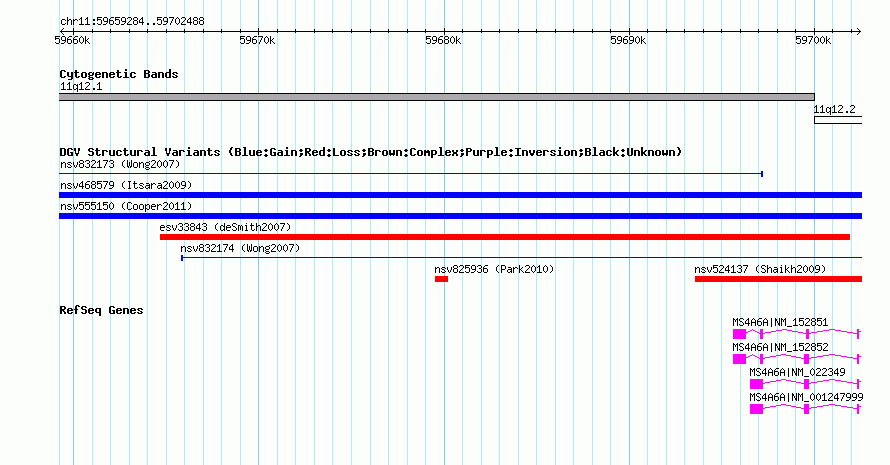Click the thick blue nsv468579 gain bar
The width and height of the screenshot is (890, 465).
[x=460, y=195]
